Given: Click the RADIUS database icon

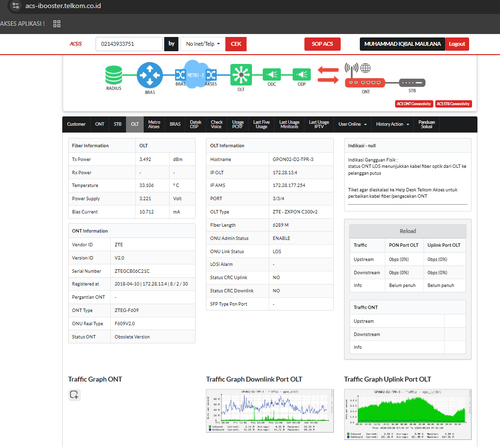Looking at the screenshot, I should click(x=114, y=75).
